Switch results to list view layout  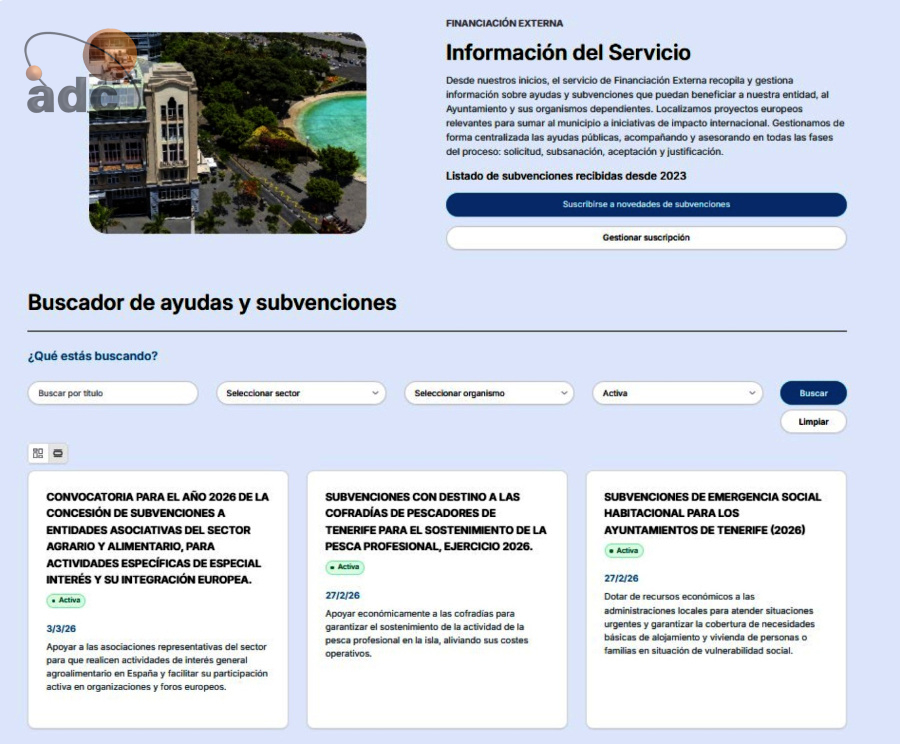(x=58, y=453)
